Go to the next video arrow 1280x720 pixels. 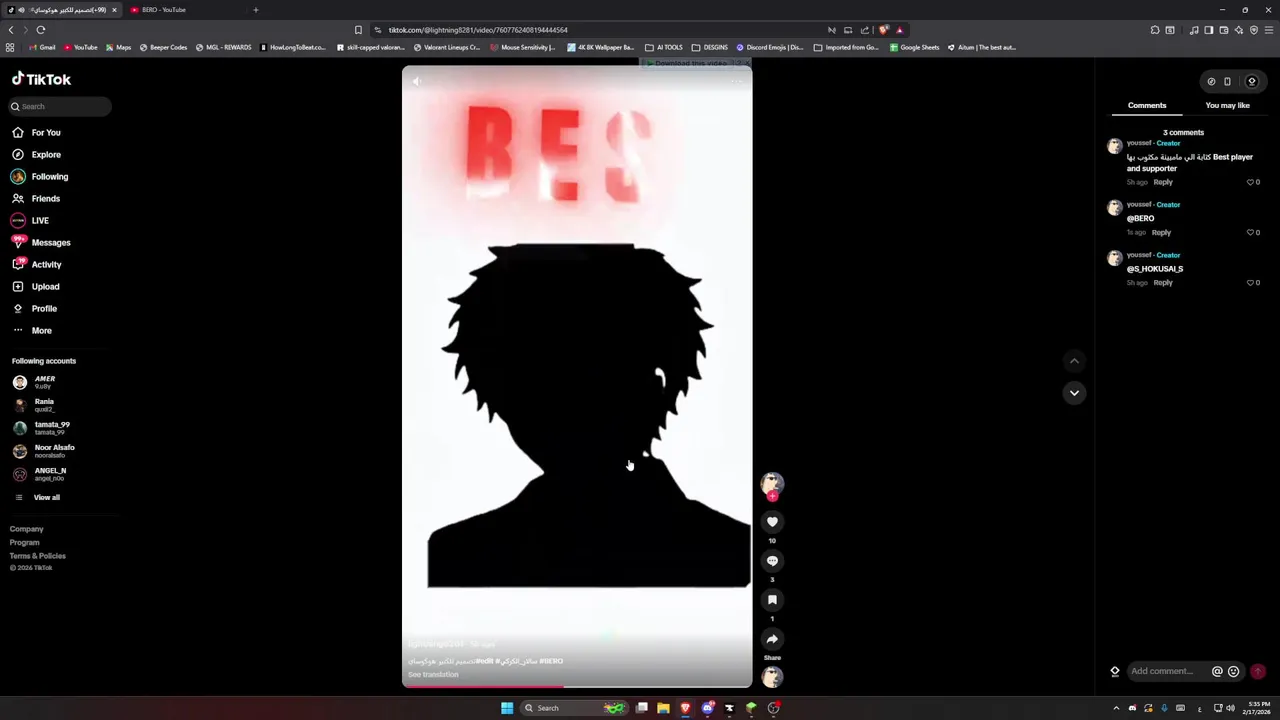[x=1074, y=393]
